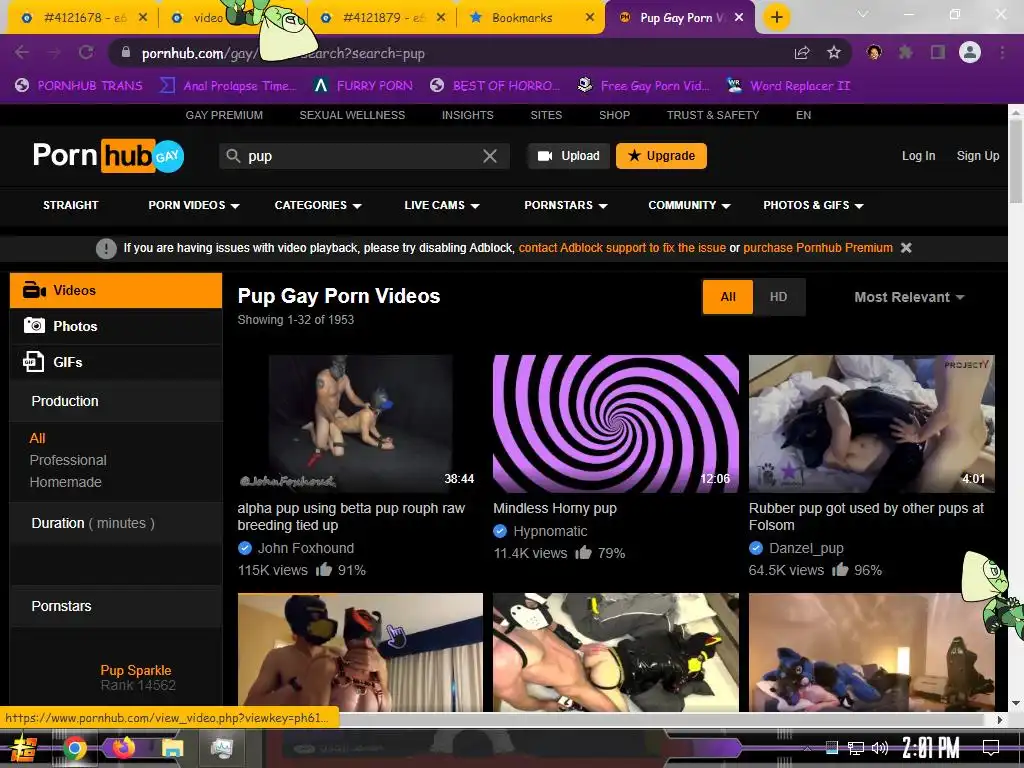Open the EN language selector
Image resolution: width=1024 pixels, height=768 pixels.
click(803, 115)
